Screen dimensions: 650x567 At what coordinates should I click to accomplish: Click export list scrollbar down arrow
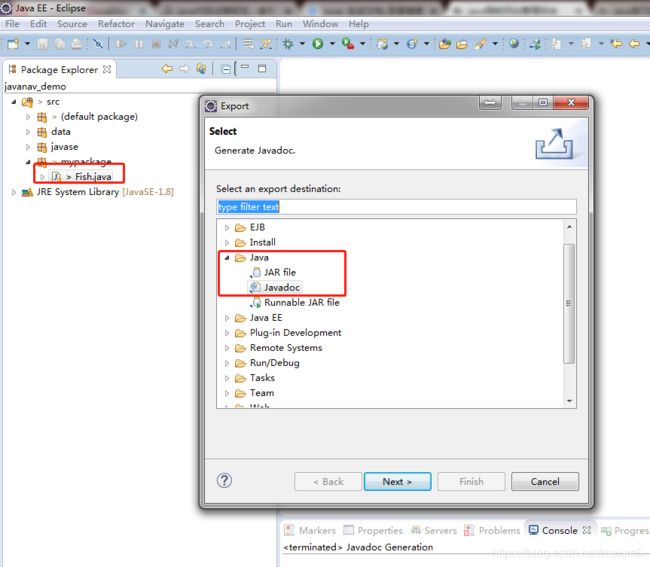click(x=569, y=401)
